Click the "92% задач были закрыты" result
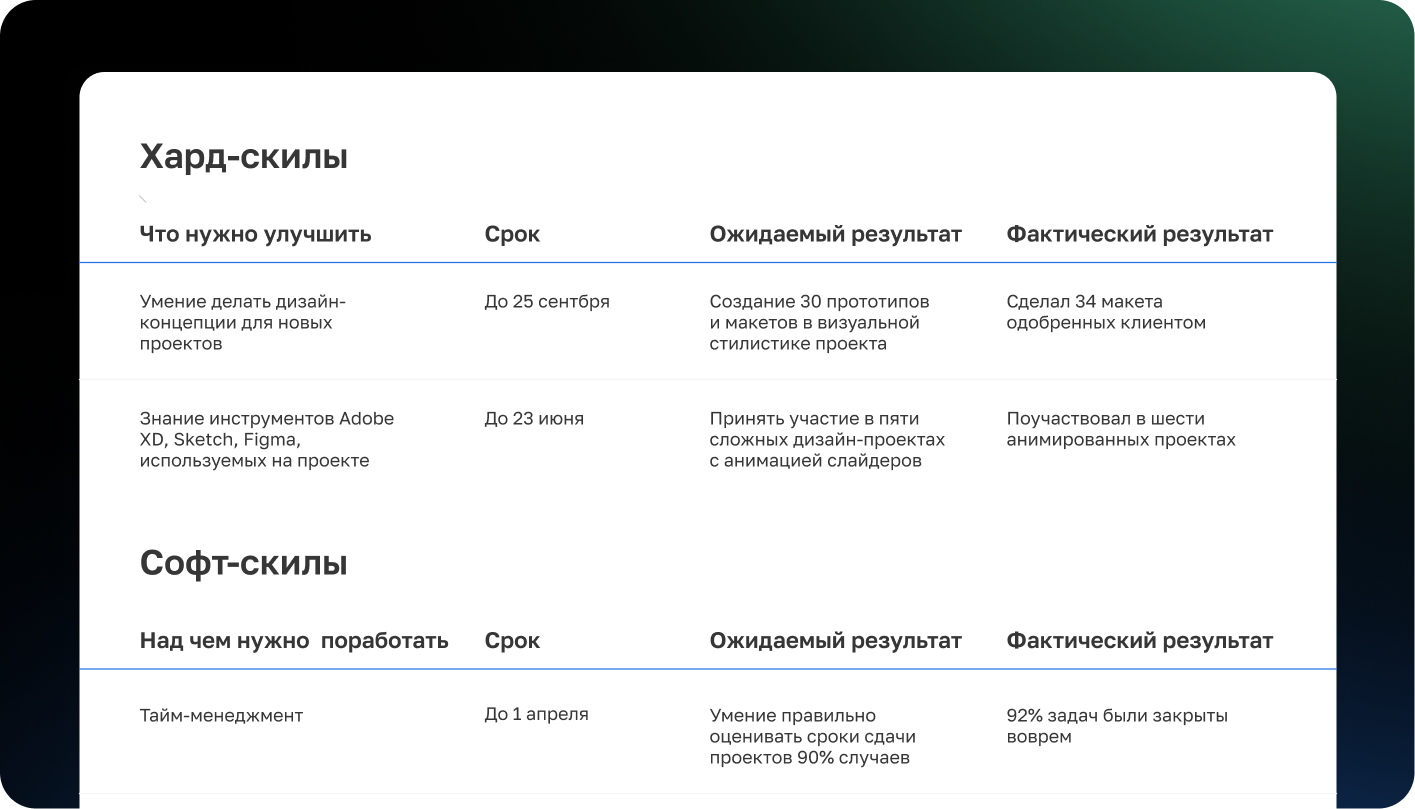 pyautogui.click(x=1116, y=726)
